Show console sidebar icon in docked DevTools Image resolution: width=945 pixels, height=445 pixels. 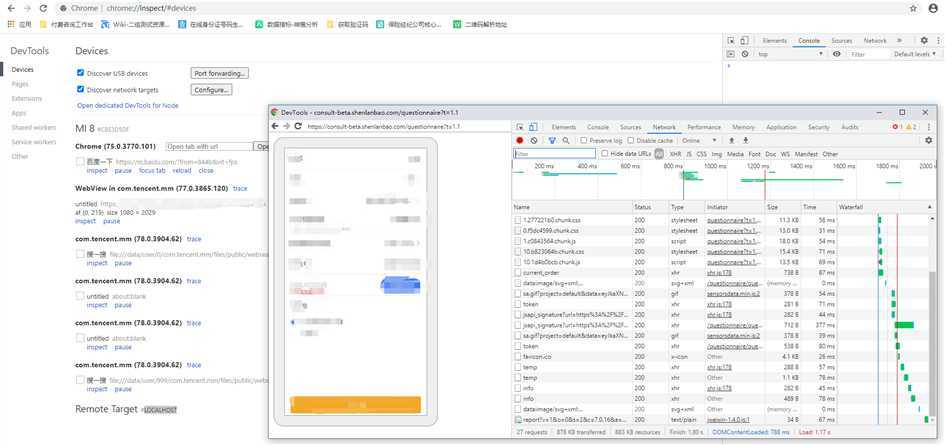point(731,54)
